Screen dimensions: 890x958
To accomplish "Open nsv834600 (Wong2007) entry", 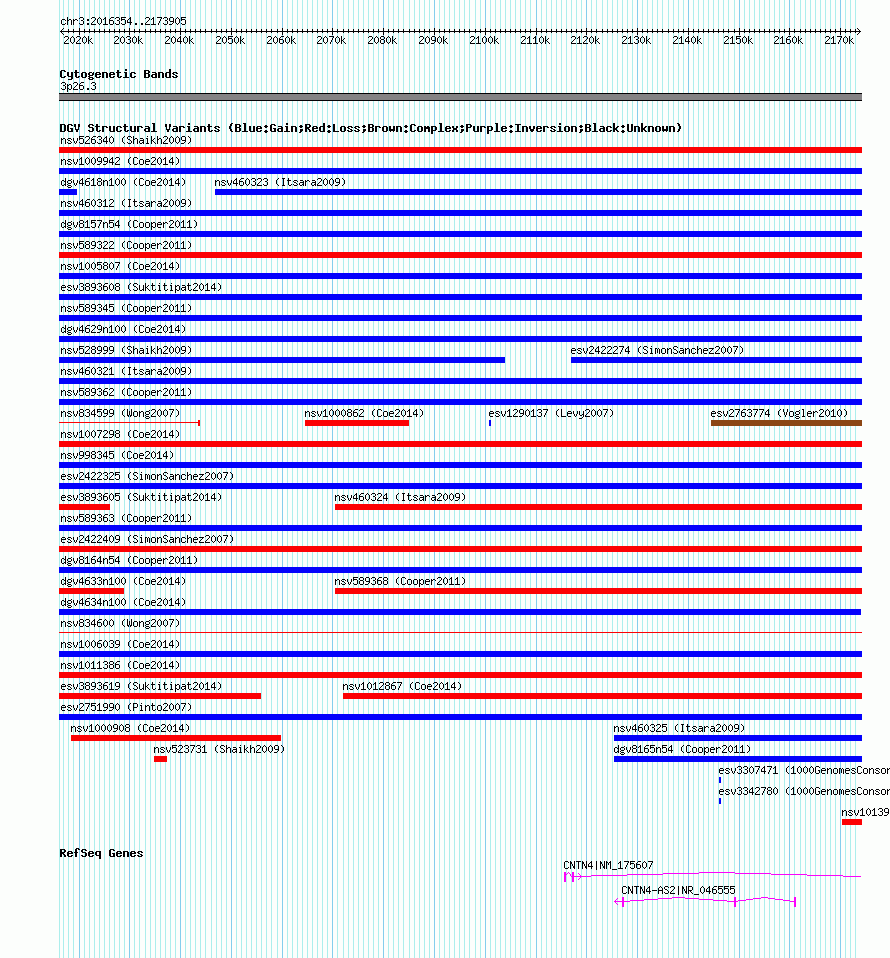I will [120, 623].
